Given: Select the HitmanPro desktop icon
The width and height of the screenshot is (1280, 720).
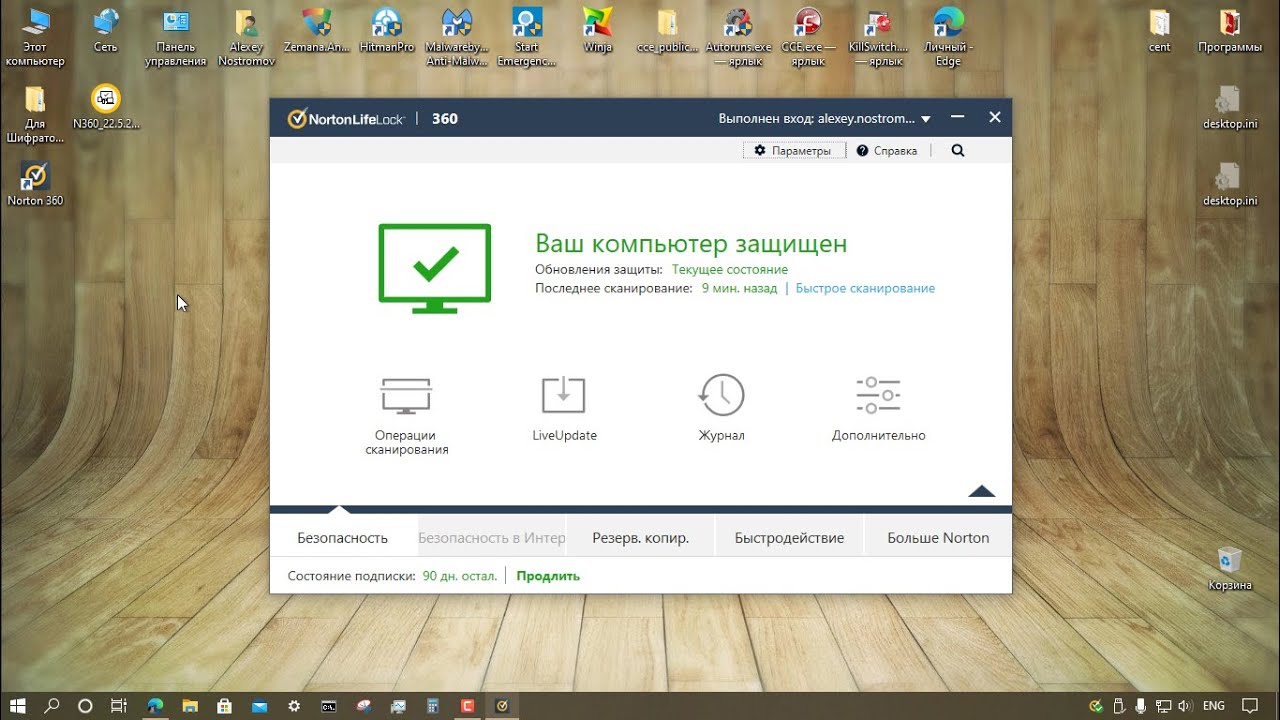Looking at the screenshot, I should 386,30.
